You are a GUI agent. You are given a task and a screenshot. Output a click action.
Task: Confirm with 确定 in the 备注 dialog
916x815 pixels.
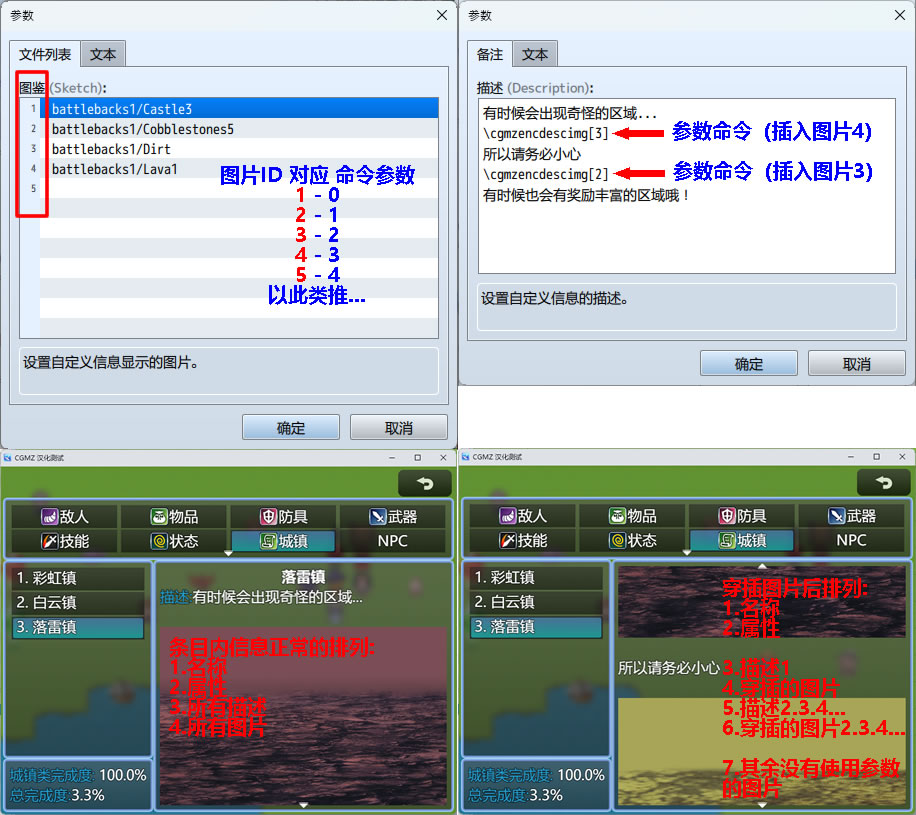(749, 363)
